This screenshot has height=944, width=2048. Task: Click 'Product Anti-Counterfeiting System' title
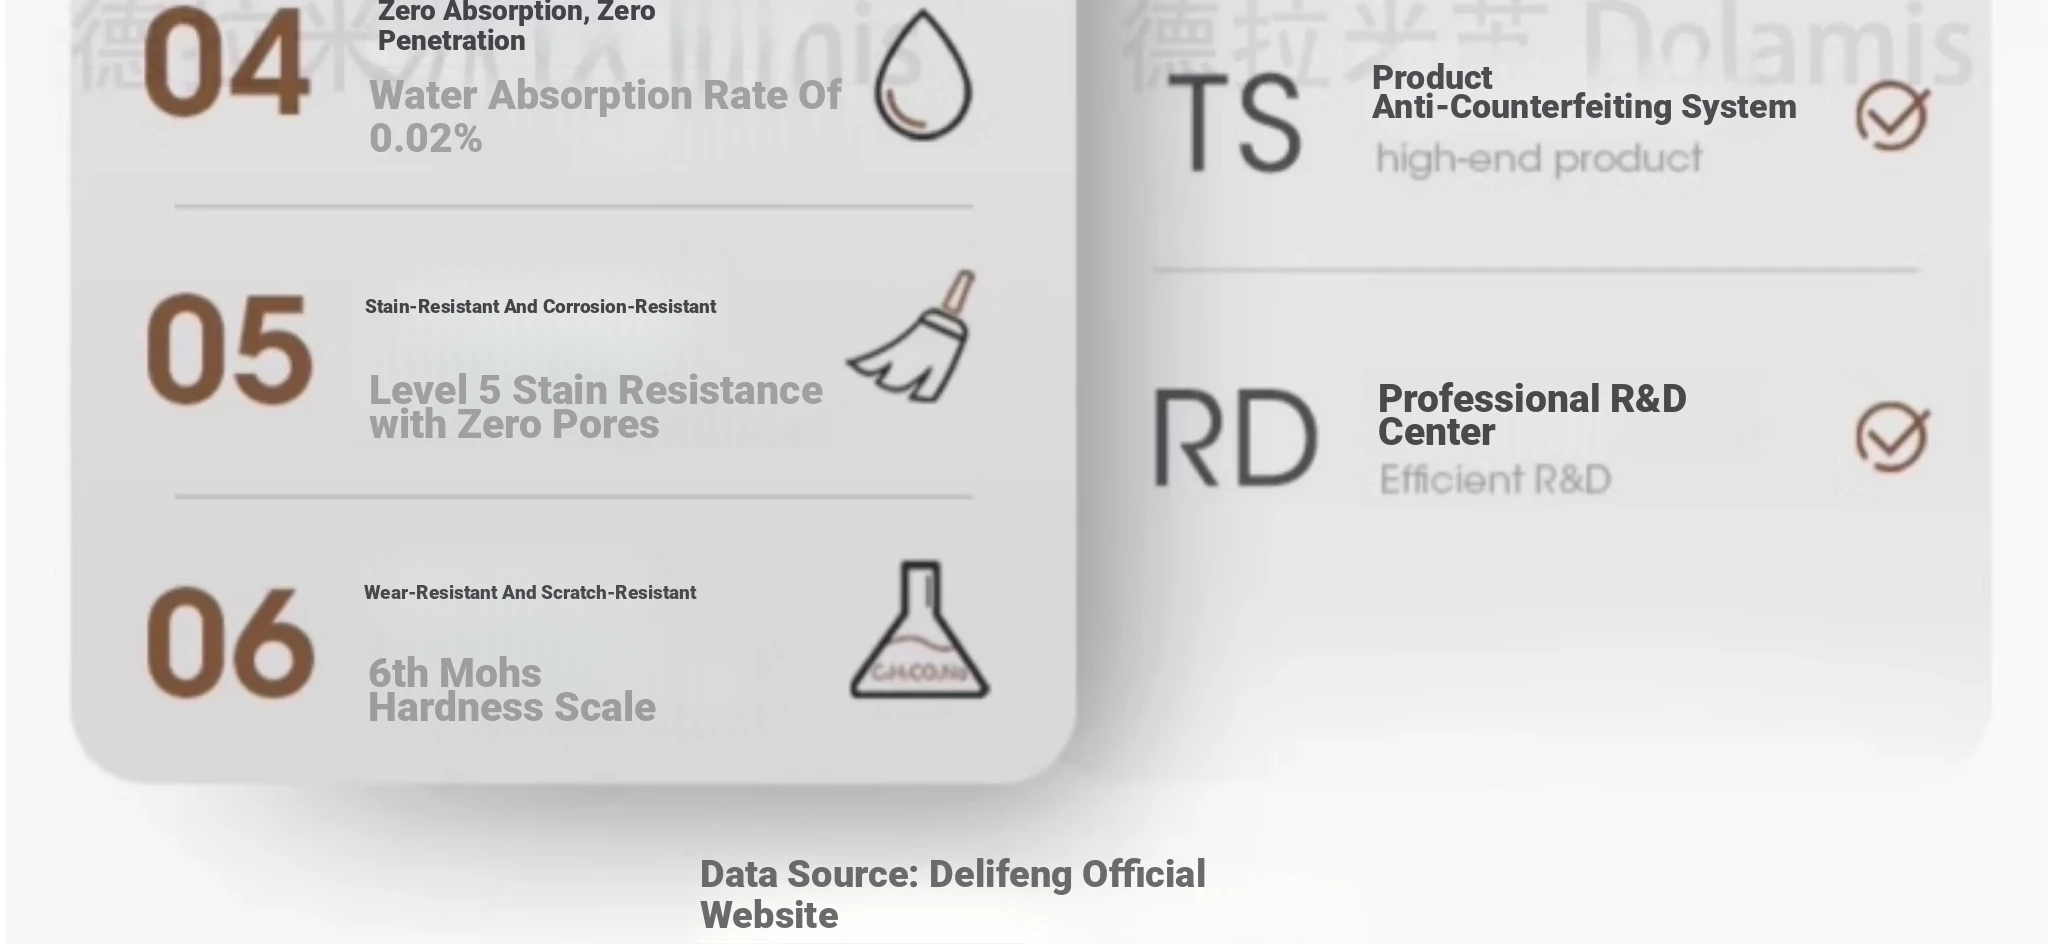(x=1584, y=92)
